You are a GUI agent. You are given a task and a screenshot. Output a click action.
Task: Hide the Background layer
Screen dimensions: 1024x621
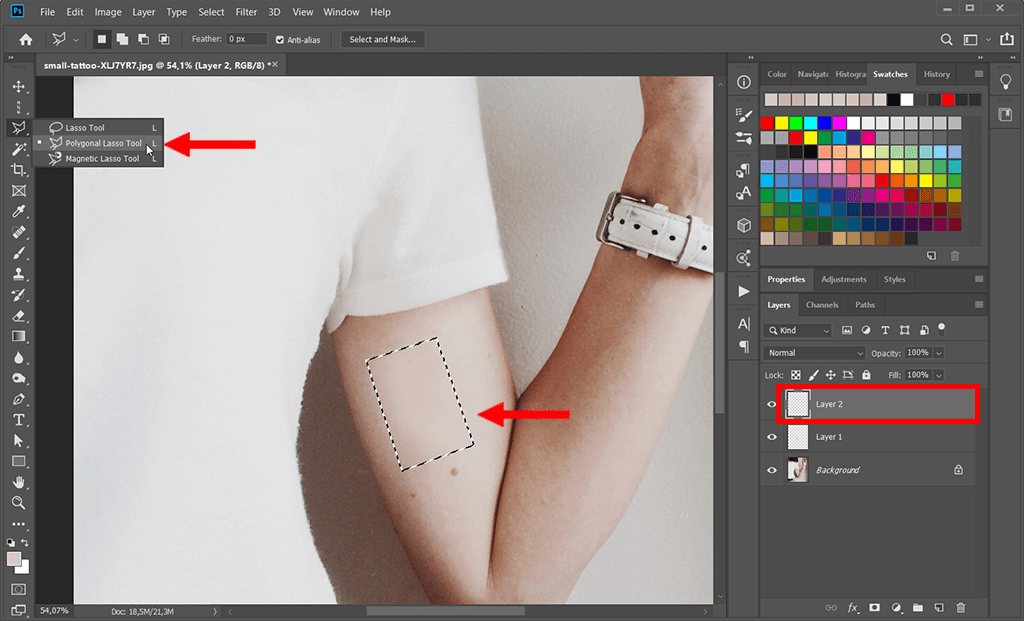(771, 470)
